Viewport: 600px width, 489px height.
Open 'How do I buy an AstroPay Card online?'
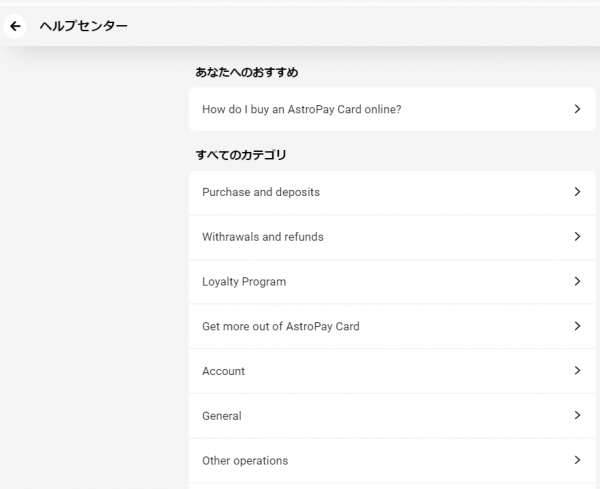point(392,109)
